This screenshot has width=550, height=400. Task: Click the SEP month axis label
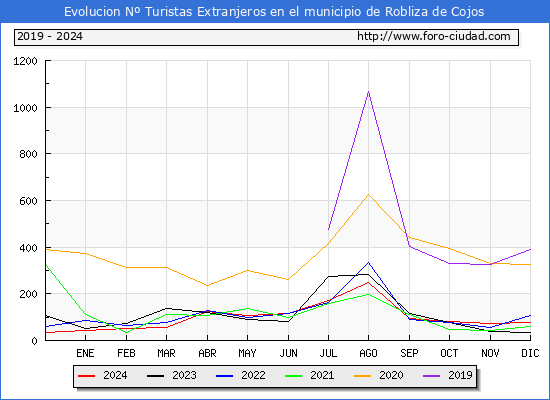409,353
